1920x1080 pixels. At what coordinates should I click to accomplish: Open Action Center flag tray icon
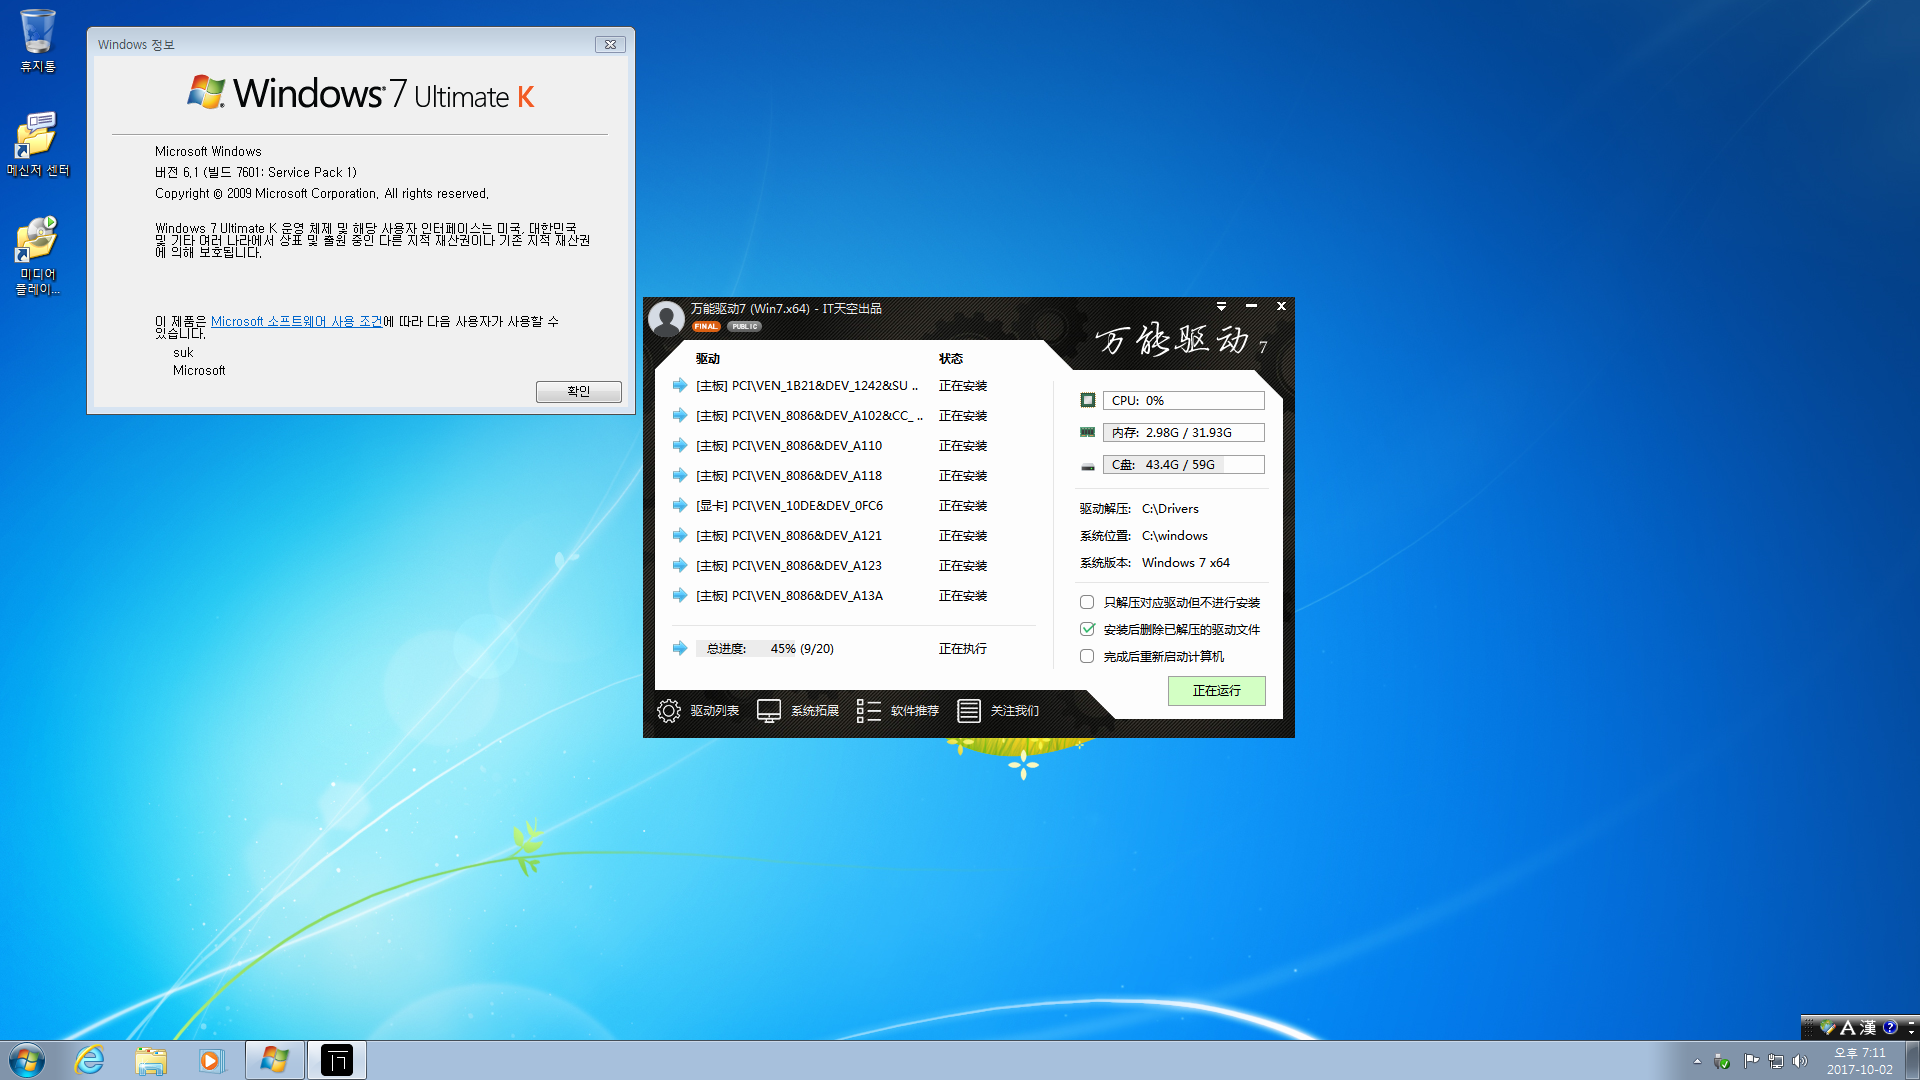tap(1751, 1061)
